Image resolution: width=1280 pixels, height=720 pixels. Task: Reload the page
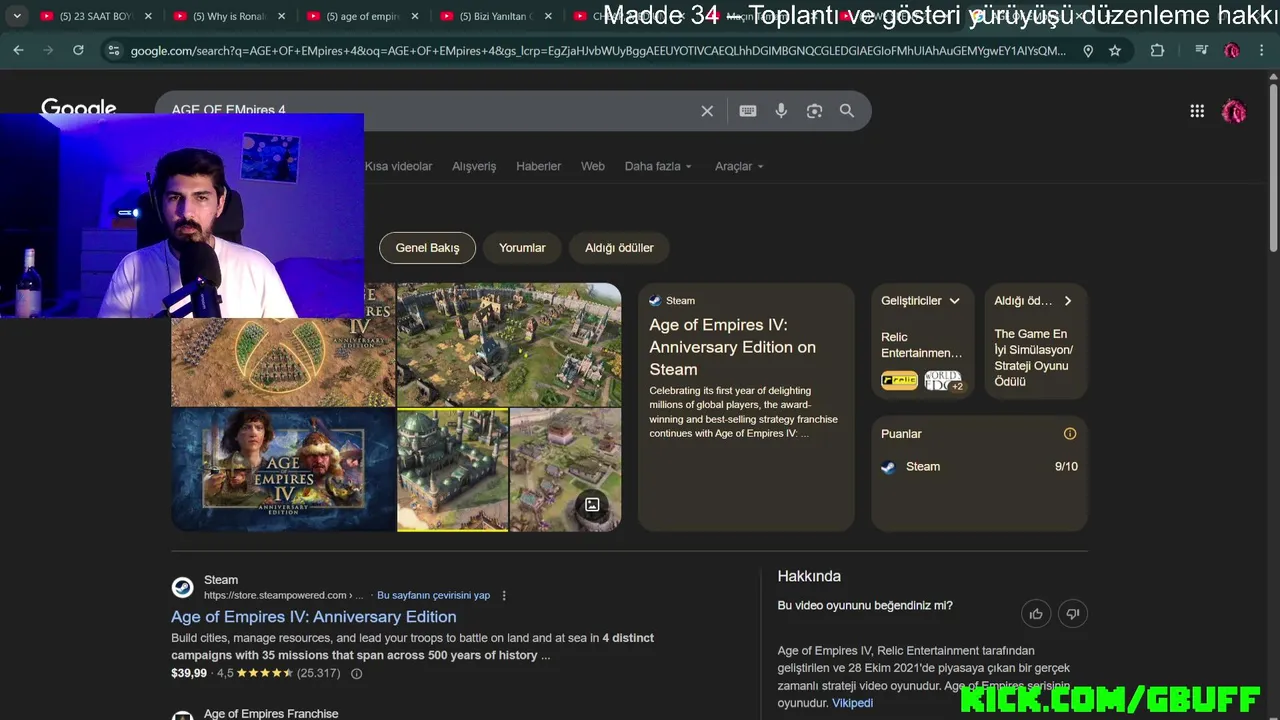[x=78, y=50]
